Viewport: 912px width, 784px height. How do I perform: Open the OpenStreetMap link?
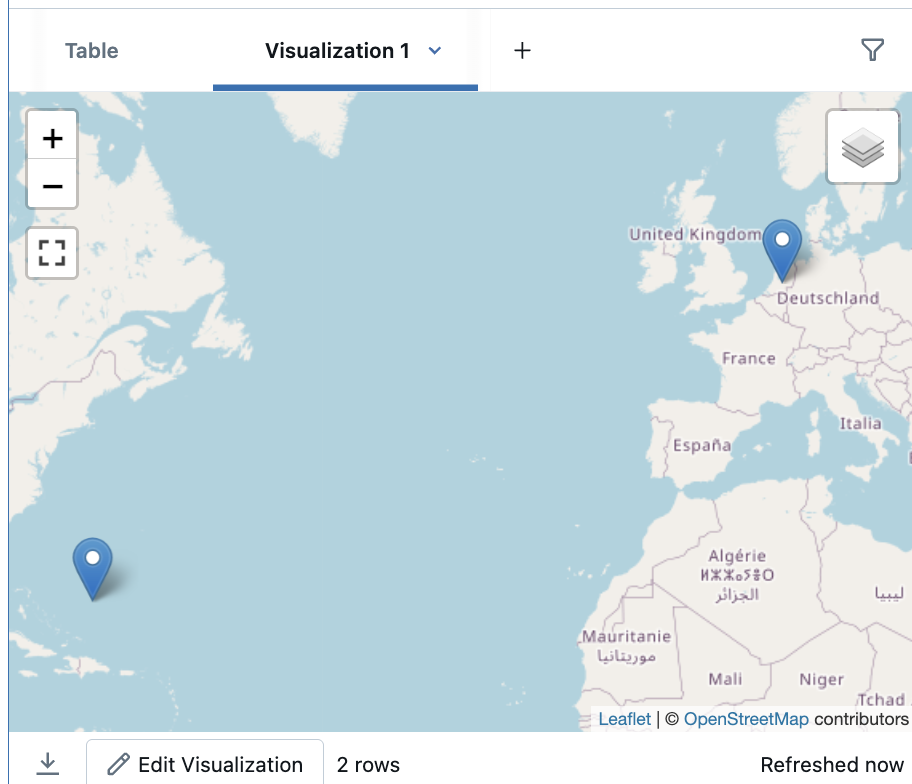click(746, 719)
